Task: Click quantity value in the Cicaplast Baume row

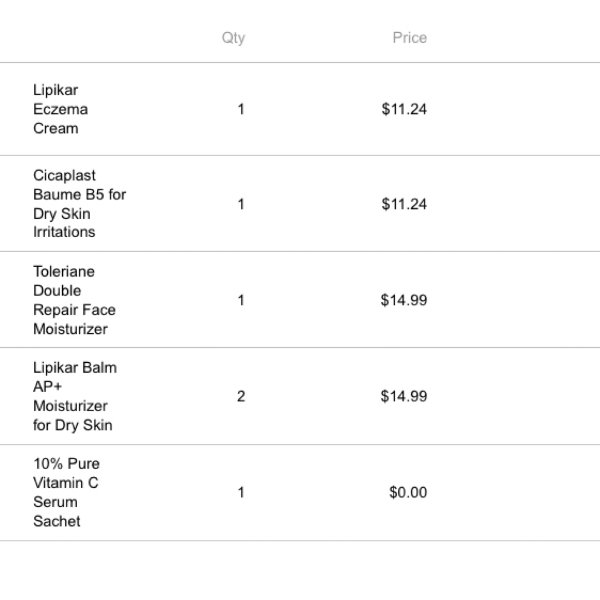Action: (x=241, y=204)
